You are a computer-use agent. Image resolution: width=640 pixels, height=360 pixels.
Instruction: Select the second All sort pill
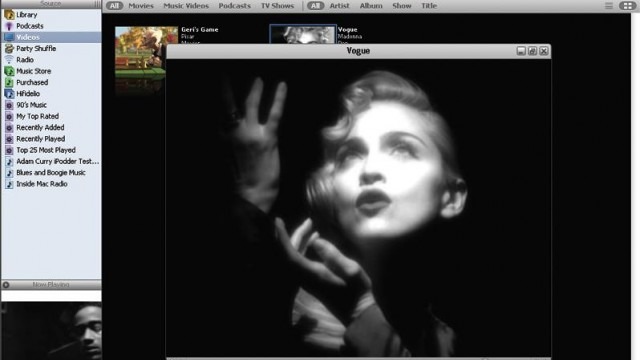tap(315, 6)
